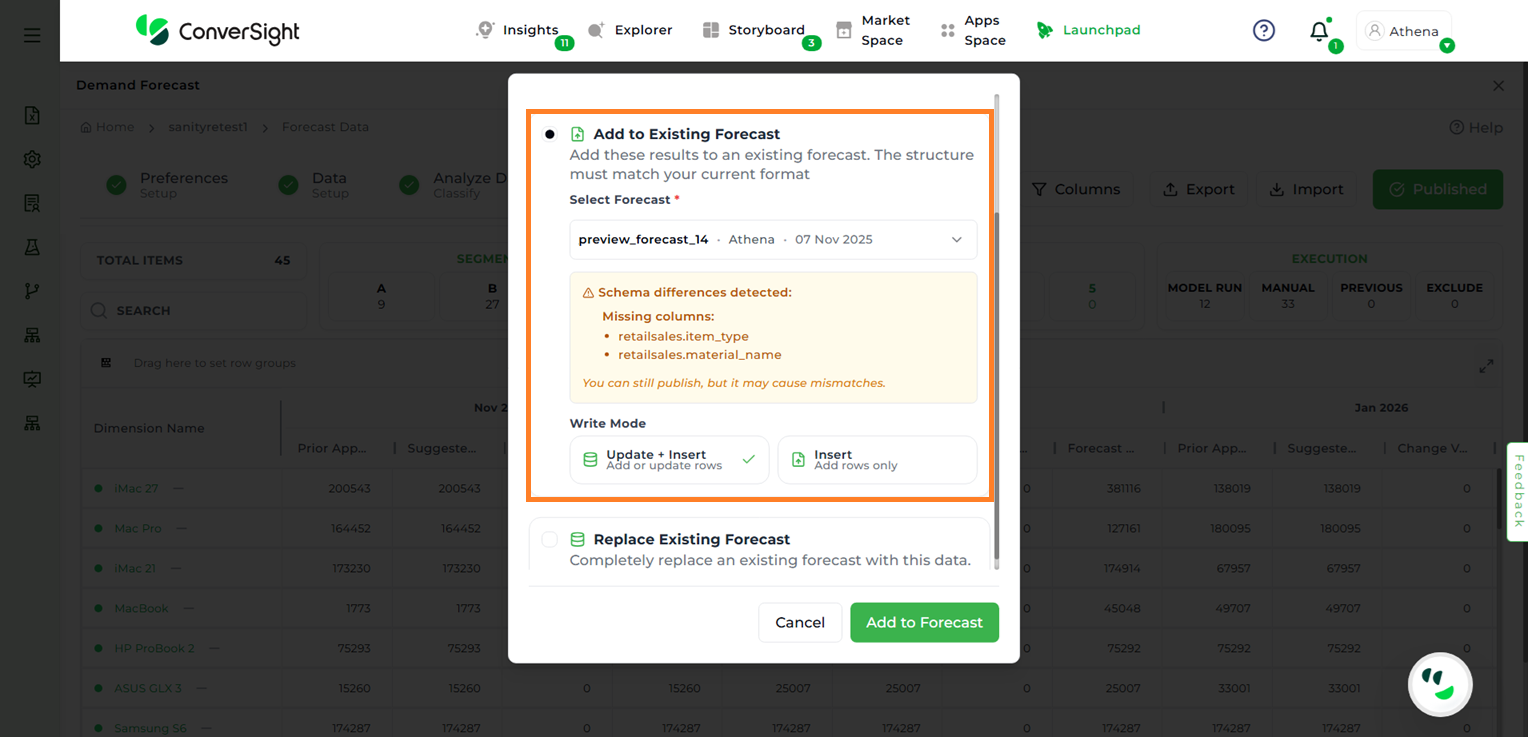
Task: Expand the Athena user profile menu
Action: [x=1404, y=31]
